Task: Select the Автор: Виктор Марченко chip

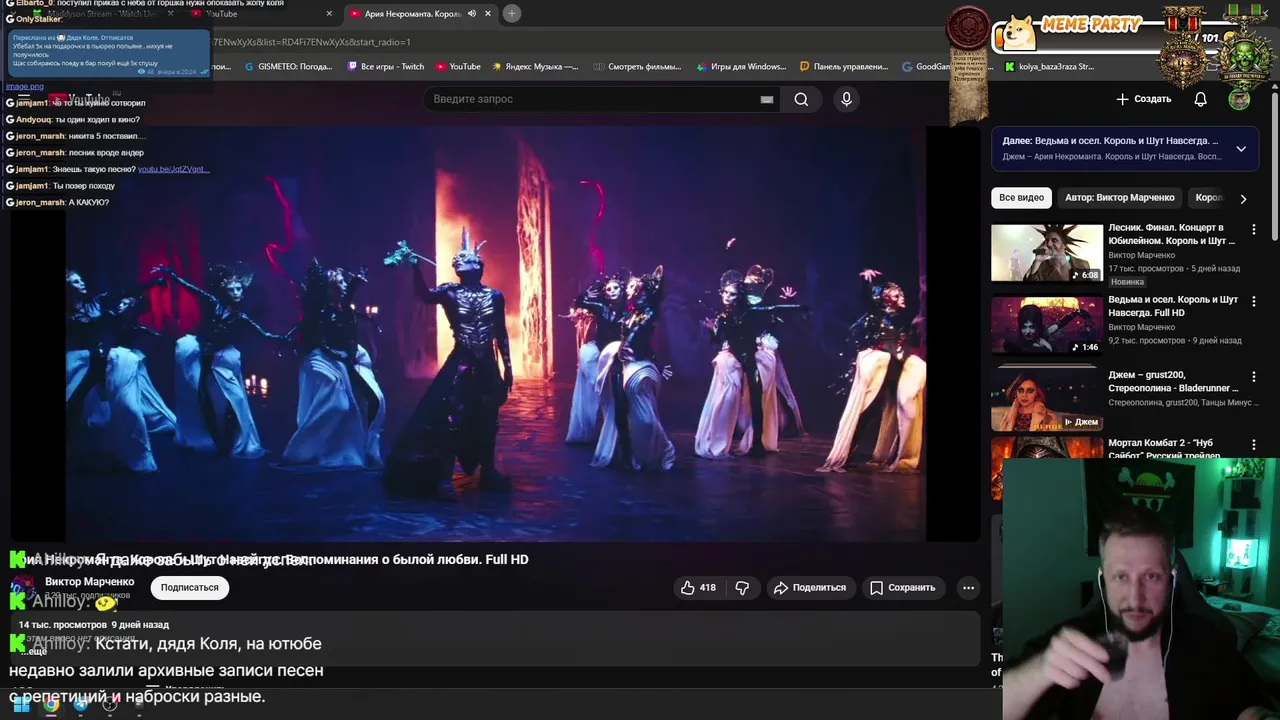Action: tap(1119, 198)
